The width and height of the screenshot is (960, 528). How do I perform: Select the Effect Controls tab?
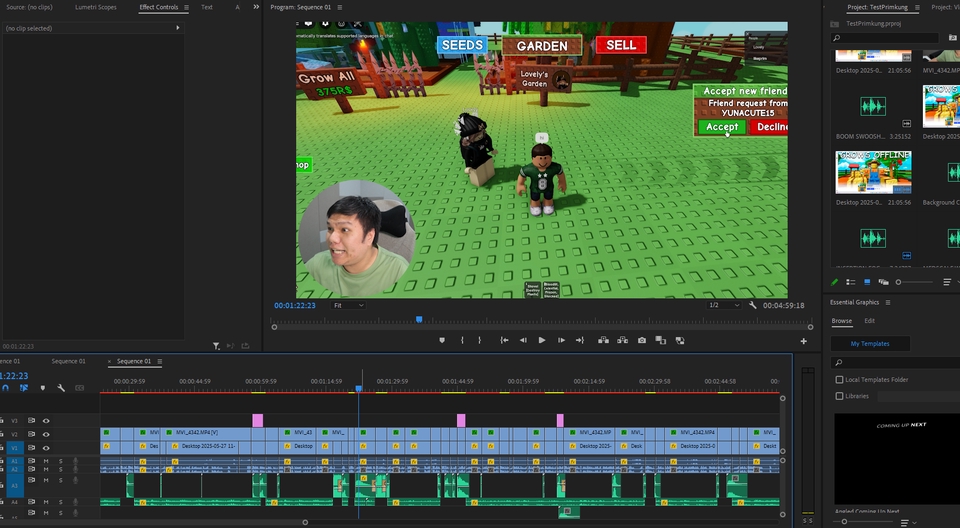tap(159, 7)
